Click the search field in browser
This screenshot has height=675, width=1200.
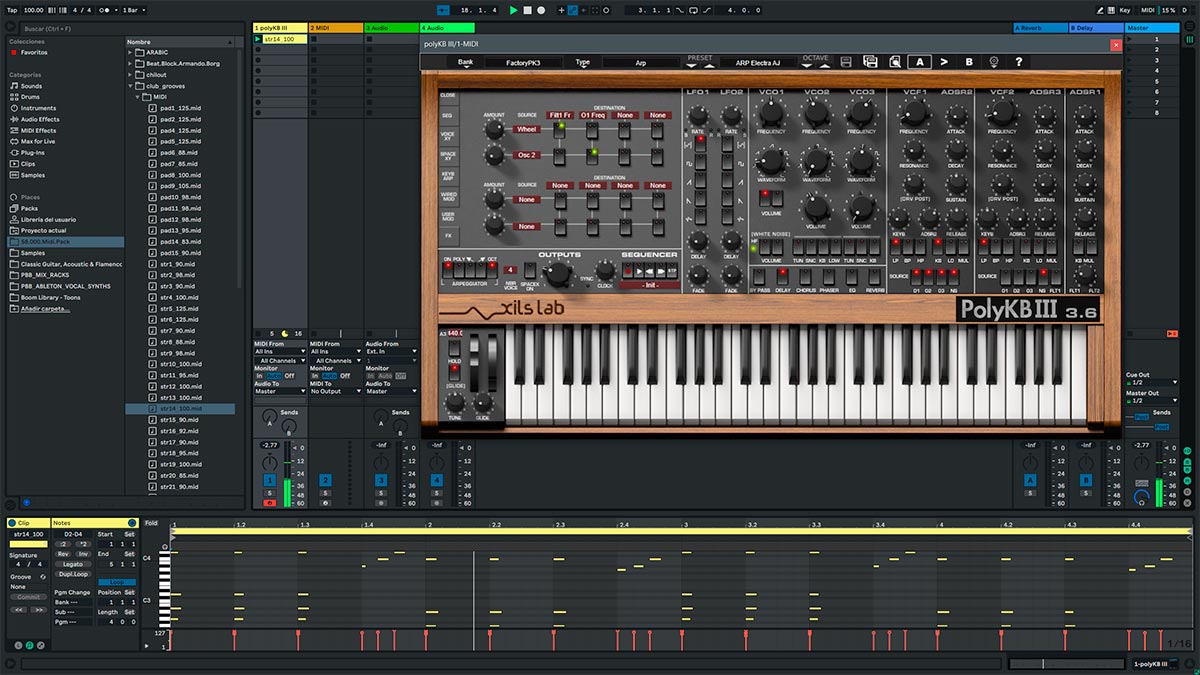130,29
